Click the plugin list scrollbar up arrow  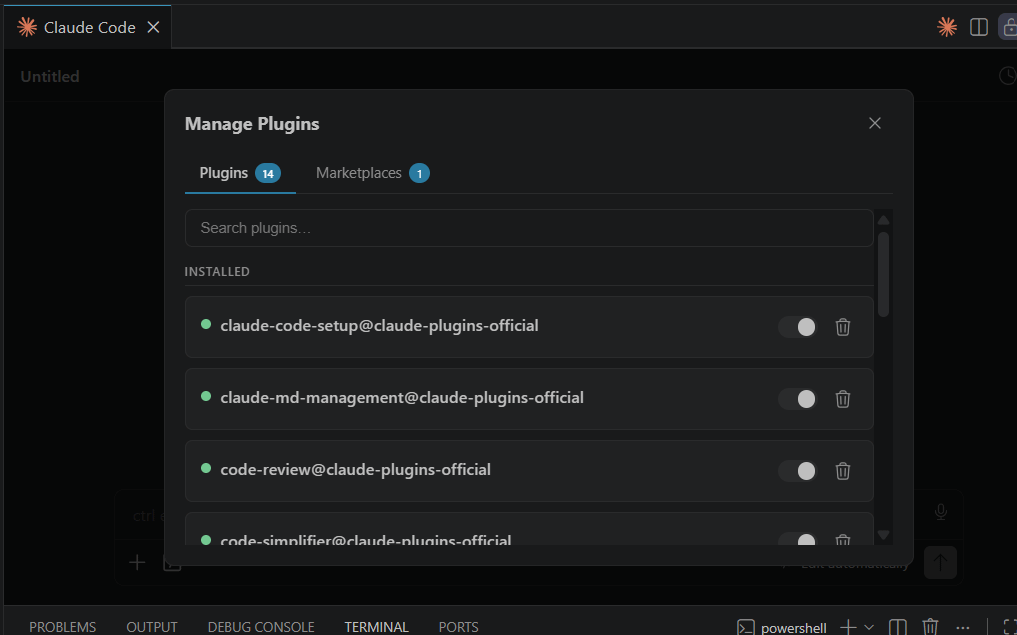[x=883, y=221]
